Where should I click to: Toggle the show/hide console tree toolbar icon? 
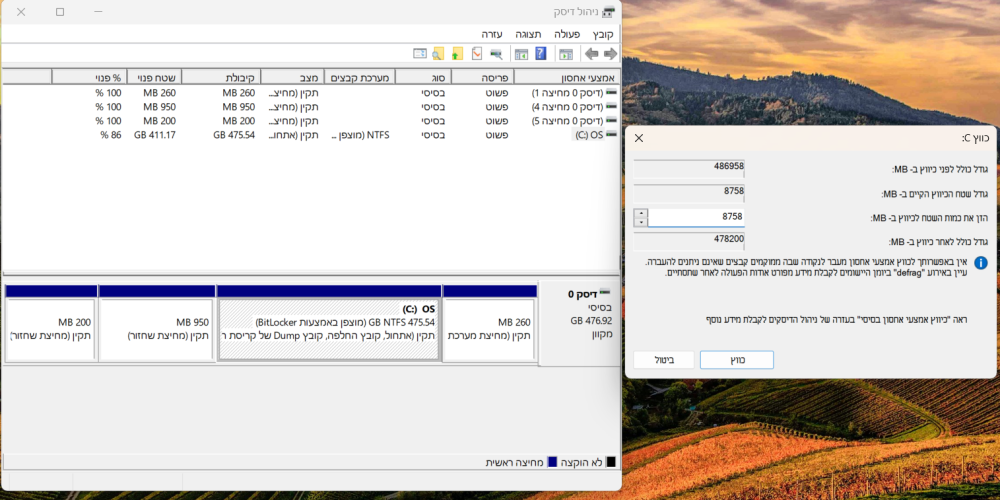pyautogui.click(x=566, y=54)
